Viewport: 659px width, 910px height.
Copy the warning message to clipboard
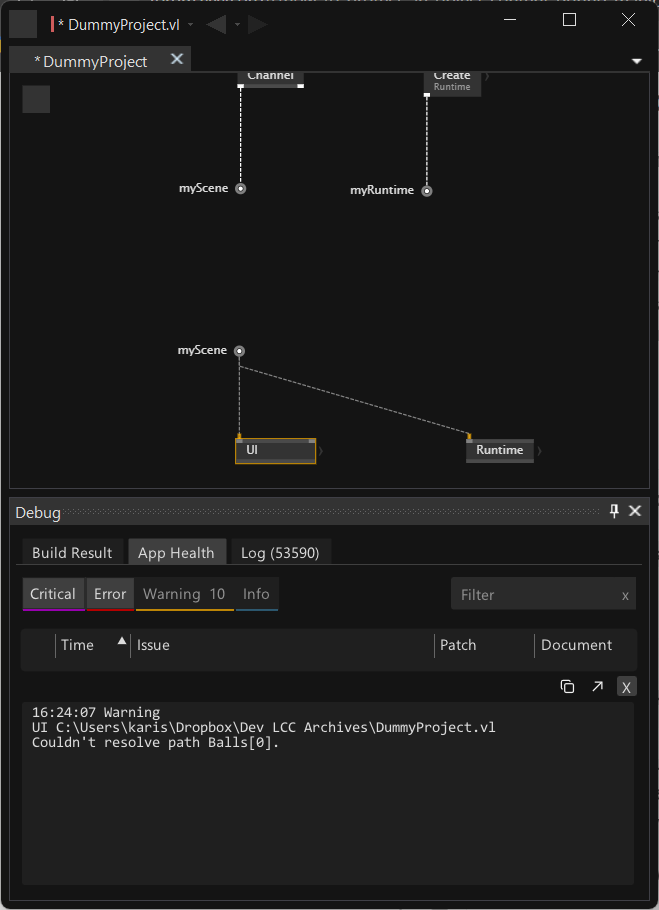pos(567,686)
